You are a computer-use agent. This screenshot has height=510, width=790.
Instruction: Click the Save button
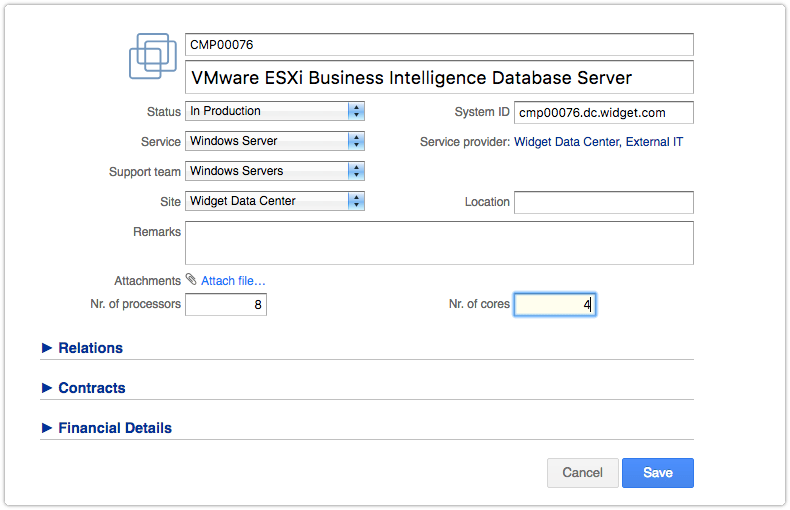(657, 473)
